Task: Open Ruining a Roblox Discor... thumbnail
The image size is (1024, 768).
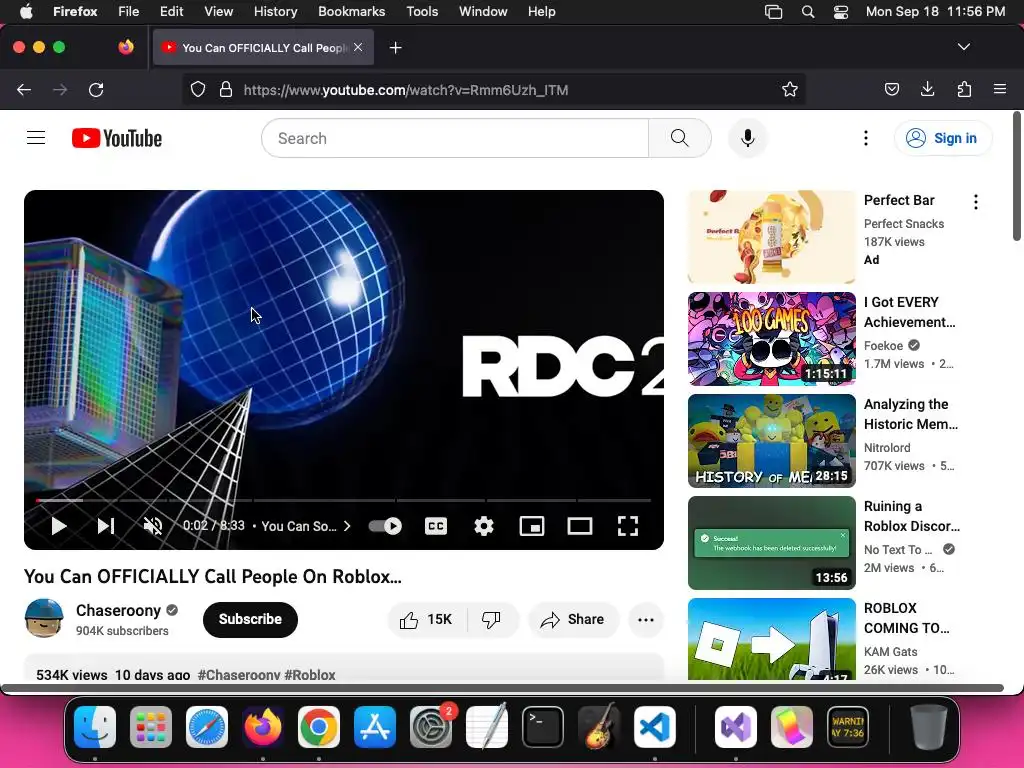Action: 771,543
